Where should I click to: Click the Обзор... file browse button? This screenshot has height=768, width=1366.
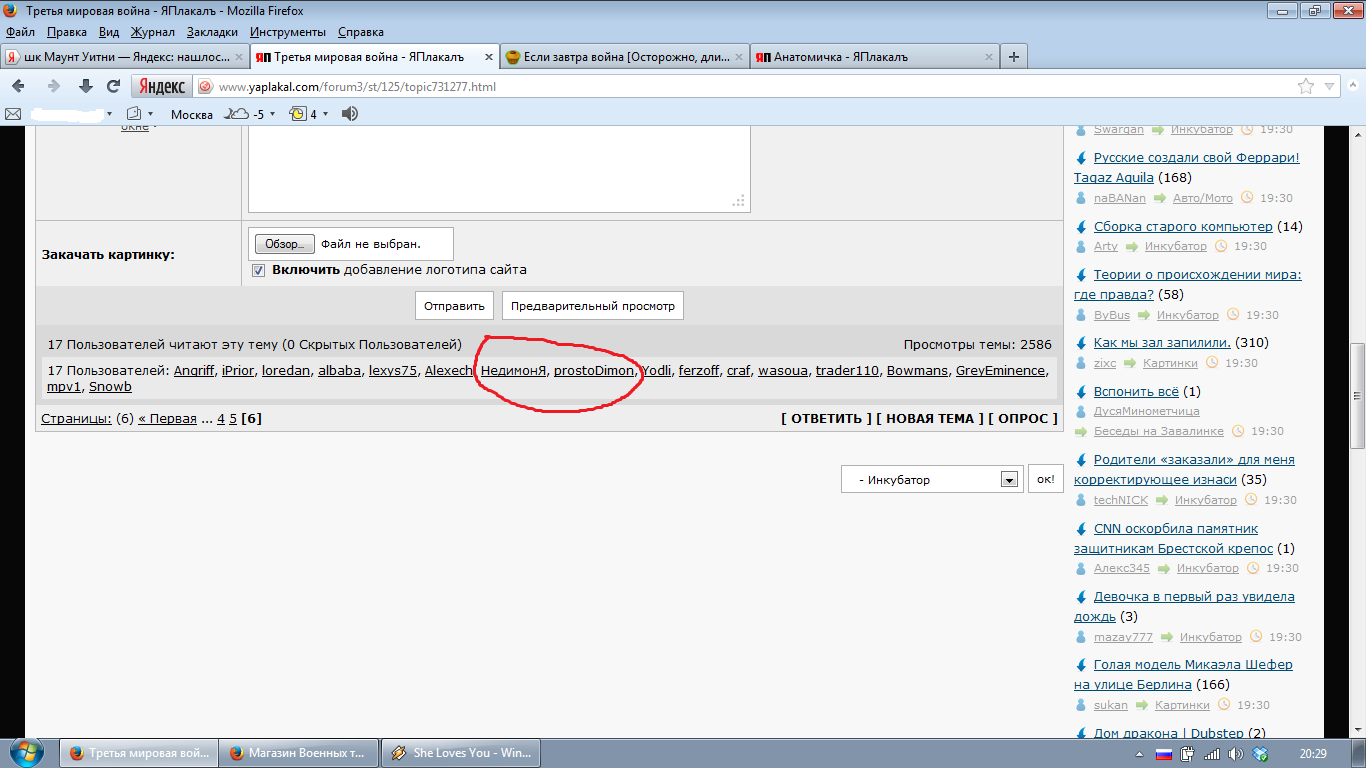(x=284, y=244)
